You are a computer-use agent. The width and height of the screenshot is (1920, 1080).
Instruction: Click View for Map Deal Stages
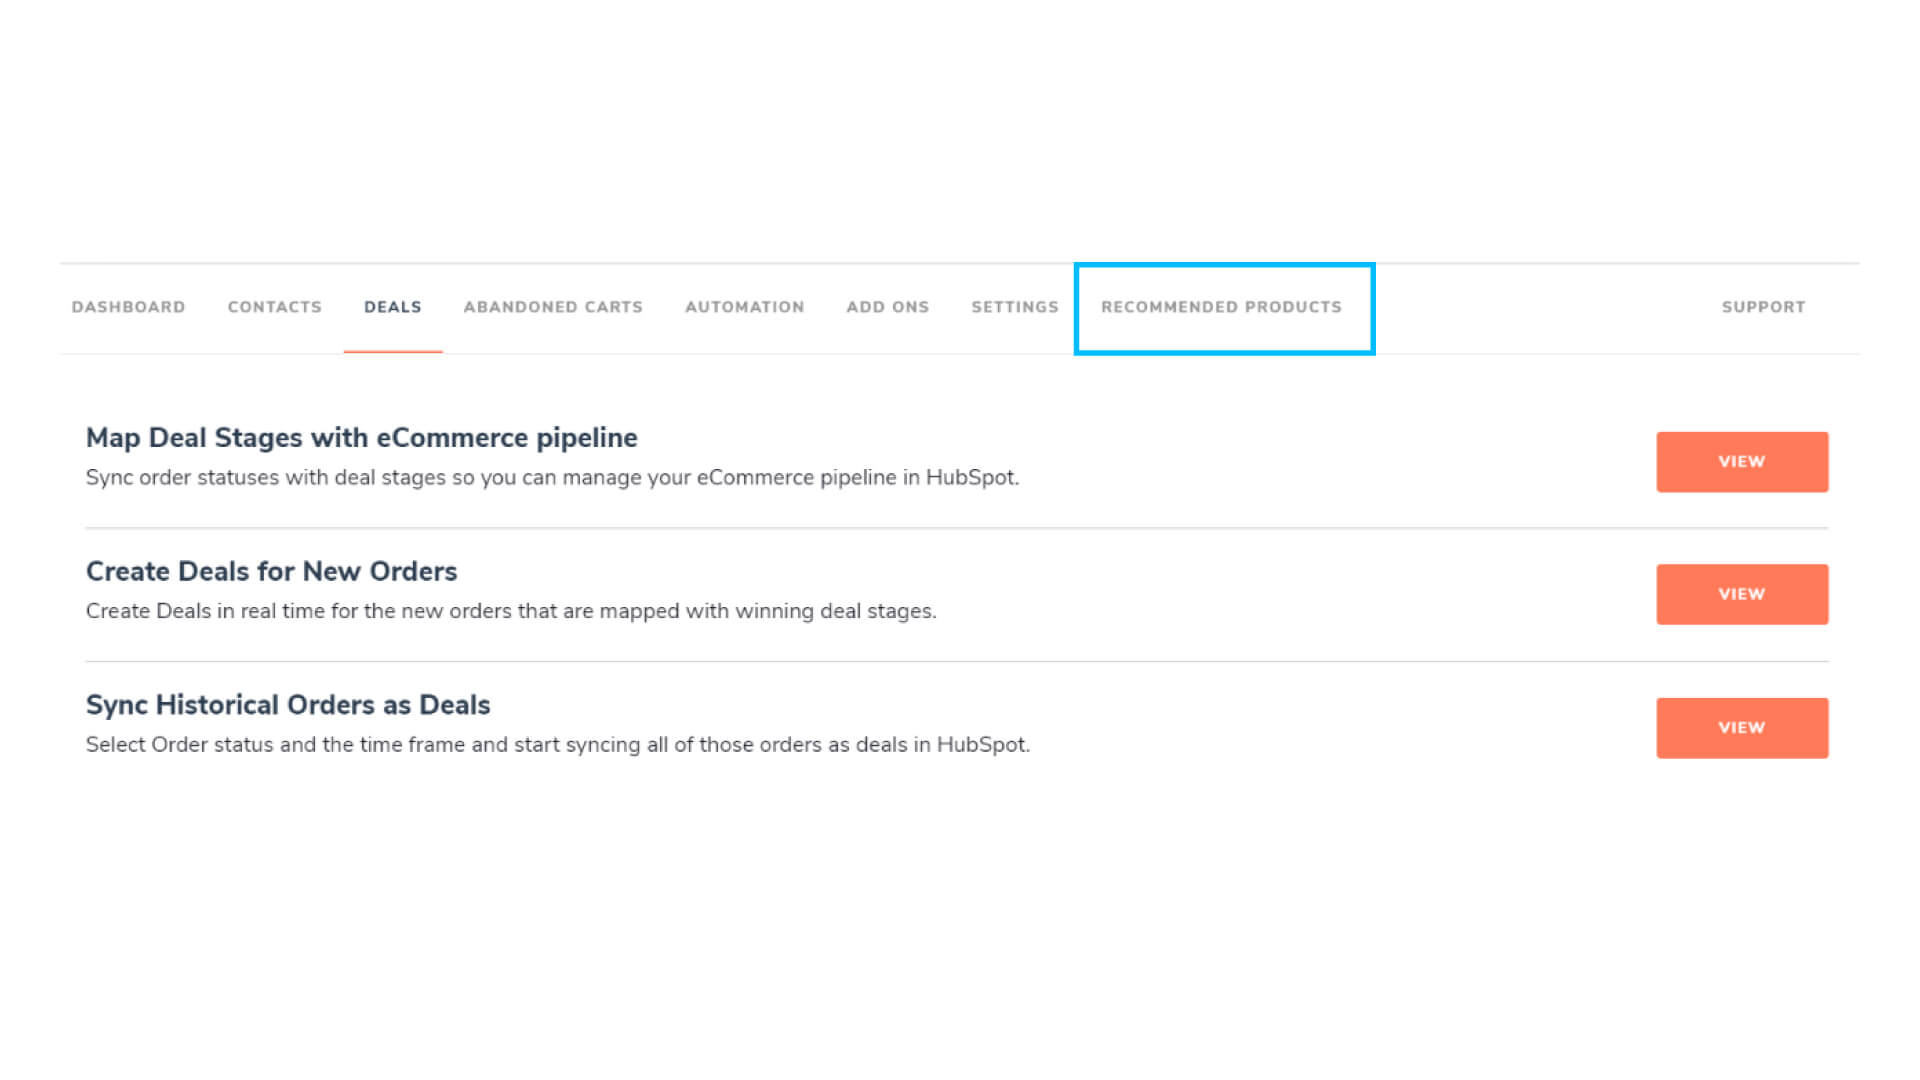tap(1741, 462)
